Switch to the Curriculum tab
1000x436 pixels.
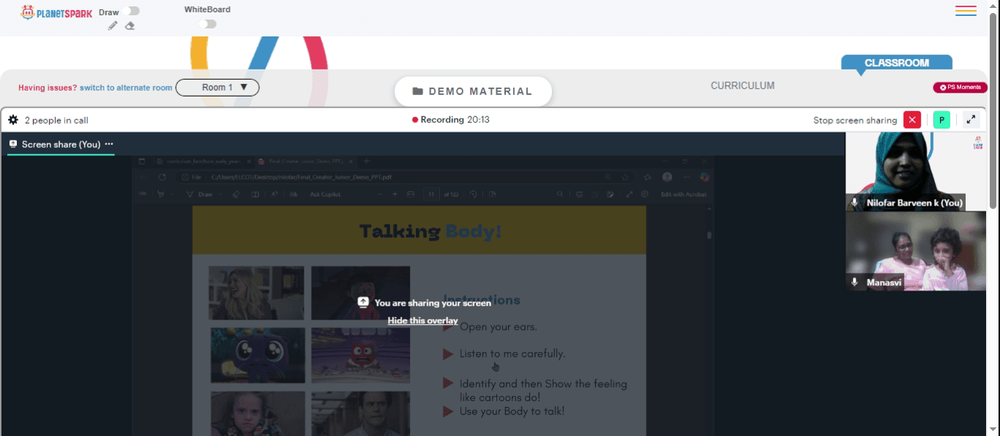point(742,85)
